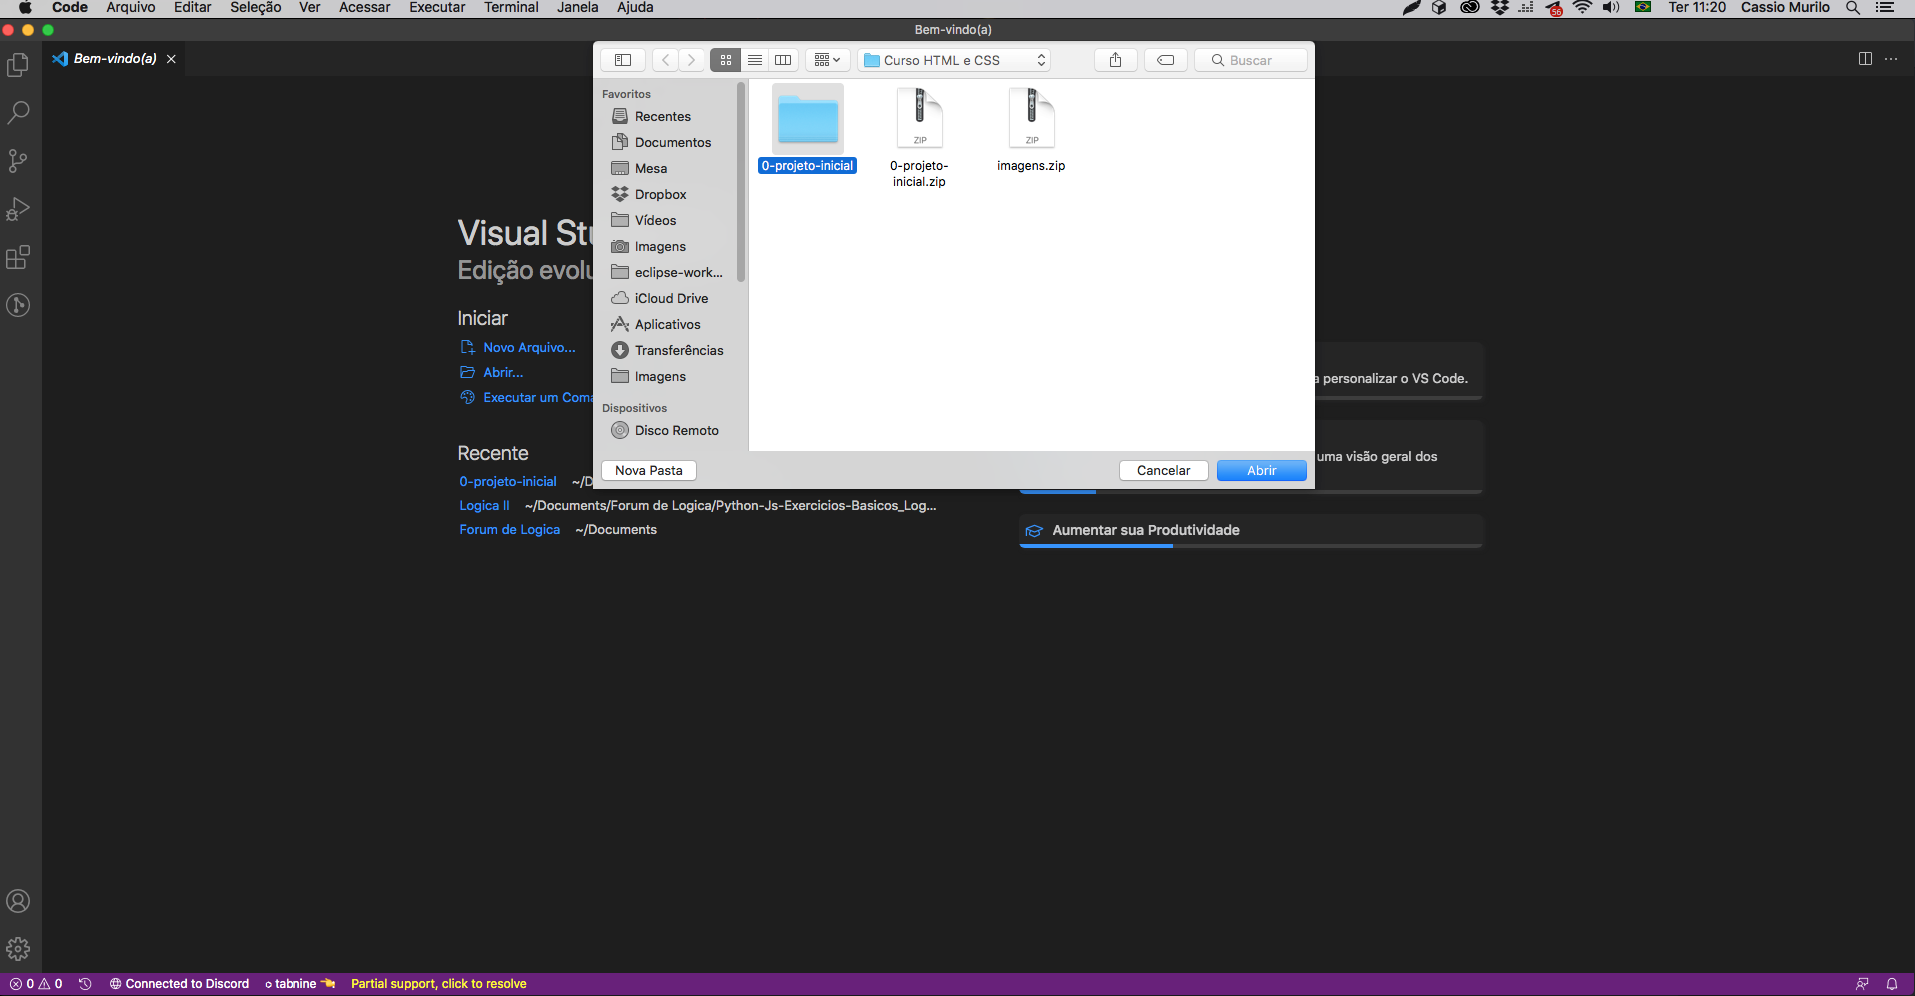Click the Abrir button in dialog
The height and width of the screenshot is (996, 1915).
click(x=1261, y=470)
